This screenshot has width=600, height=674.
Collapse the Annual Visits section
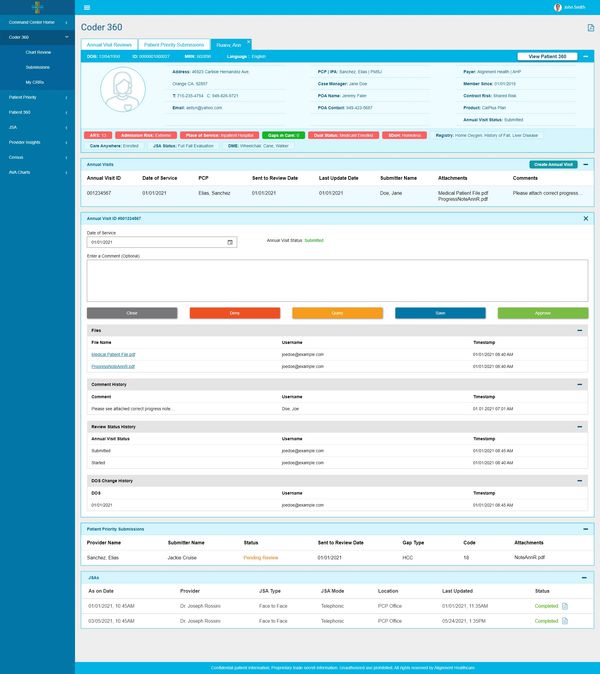click(x=585, y=165)
